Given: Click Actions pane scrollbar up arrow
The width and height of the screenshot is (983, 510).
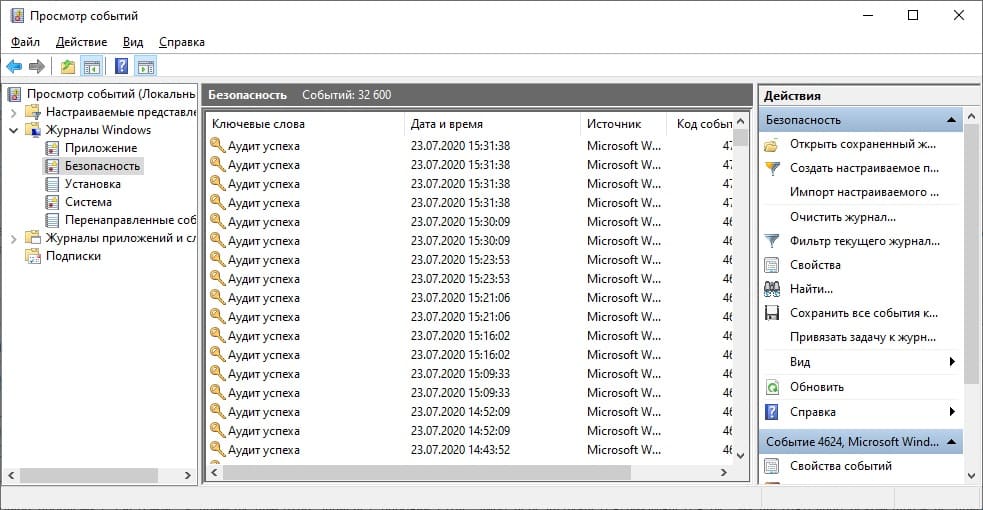Looking at the screenshot, I should tap(972, 117).
